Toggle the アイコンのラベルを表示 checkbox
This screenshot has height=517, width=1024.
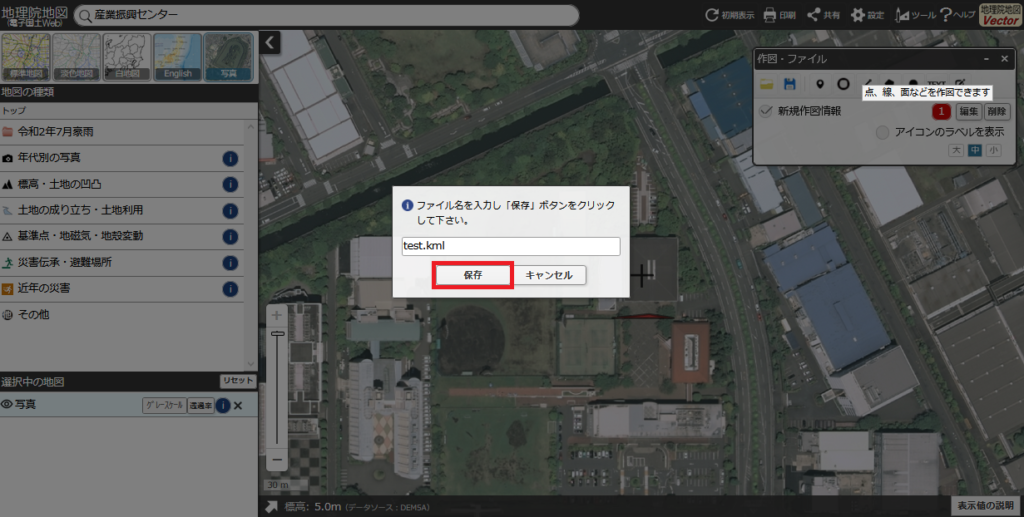pos(882,133)
